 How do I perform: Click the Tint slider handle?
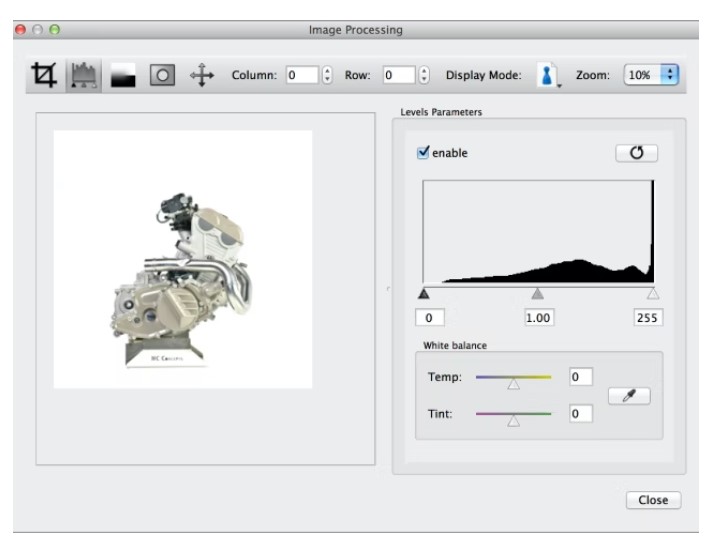point(513,420)
